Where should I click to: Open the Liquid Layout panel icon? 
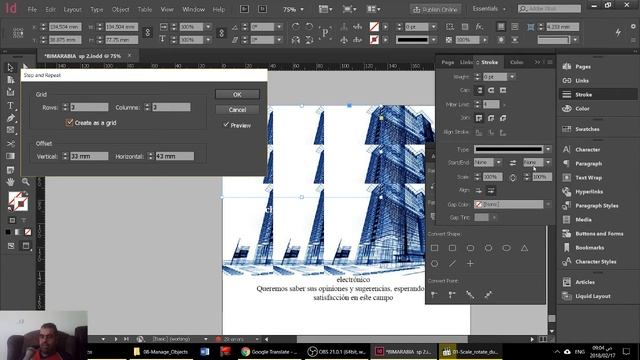pos(567,296)
